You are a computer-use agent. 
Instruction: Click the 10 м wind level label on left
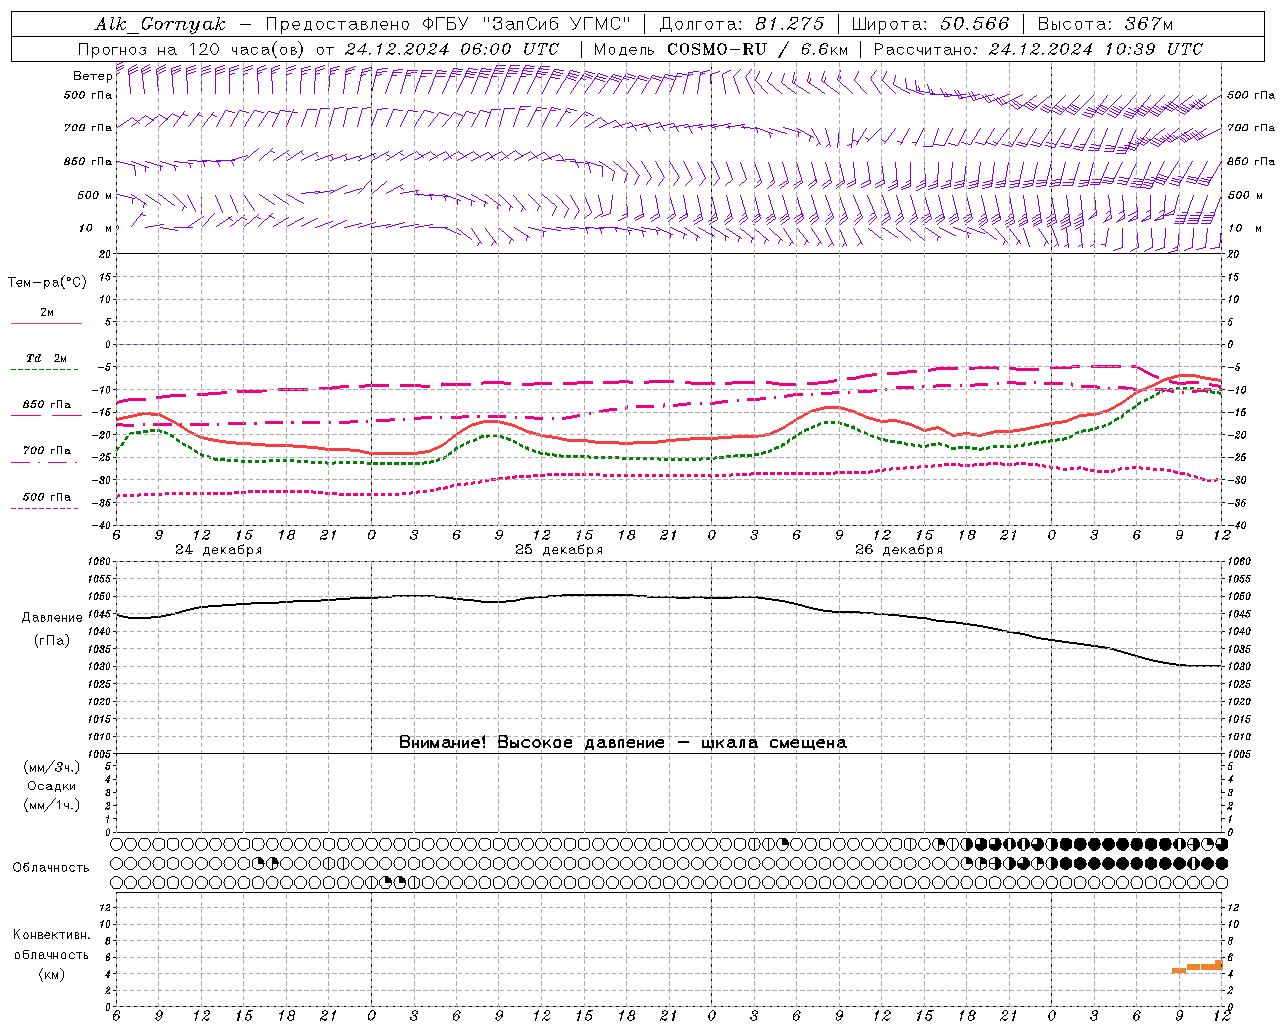pyautogui.click(x=95, y=229)
